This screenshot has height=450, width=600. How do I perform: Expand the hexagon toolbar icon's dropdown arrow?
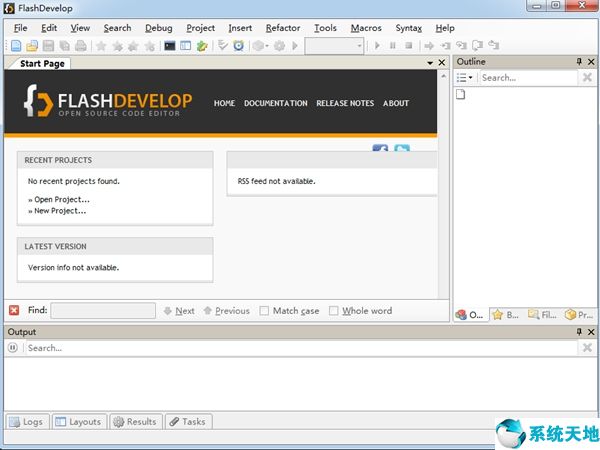point(267,46)
